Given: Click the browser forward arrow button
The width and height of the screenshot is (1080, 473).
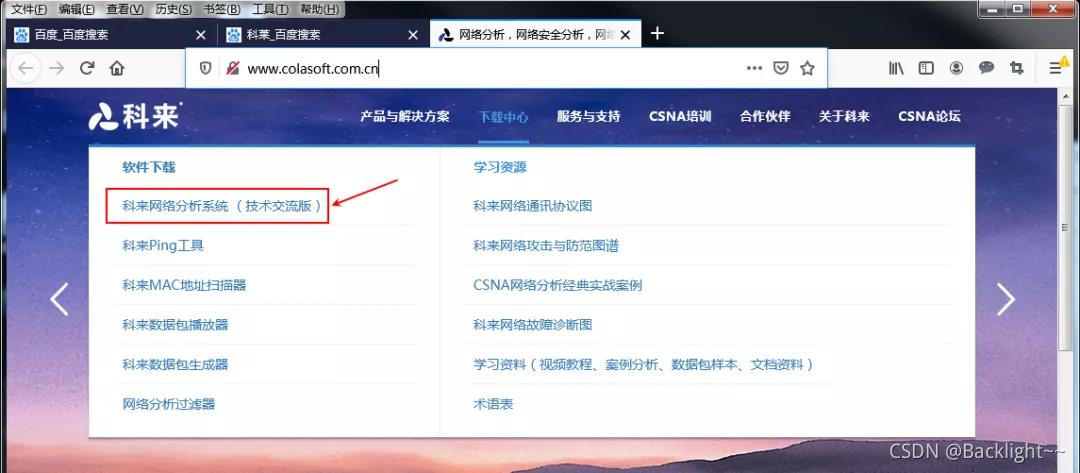Looking at the screenshot, I should (x=56, y=68).
